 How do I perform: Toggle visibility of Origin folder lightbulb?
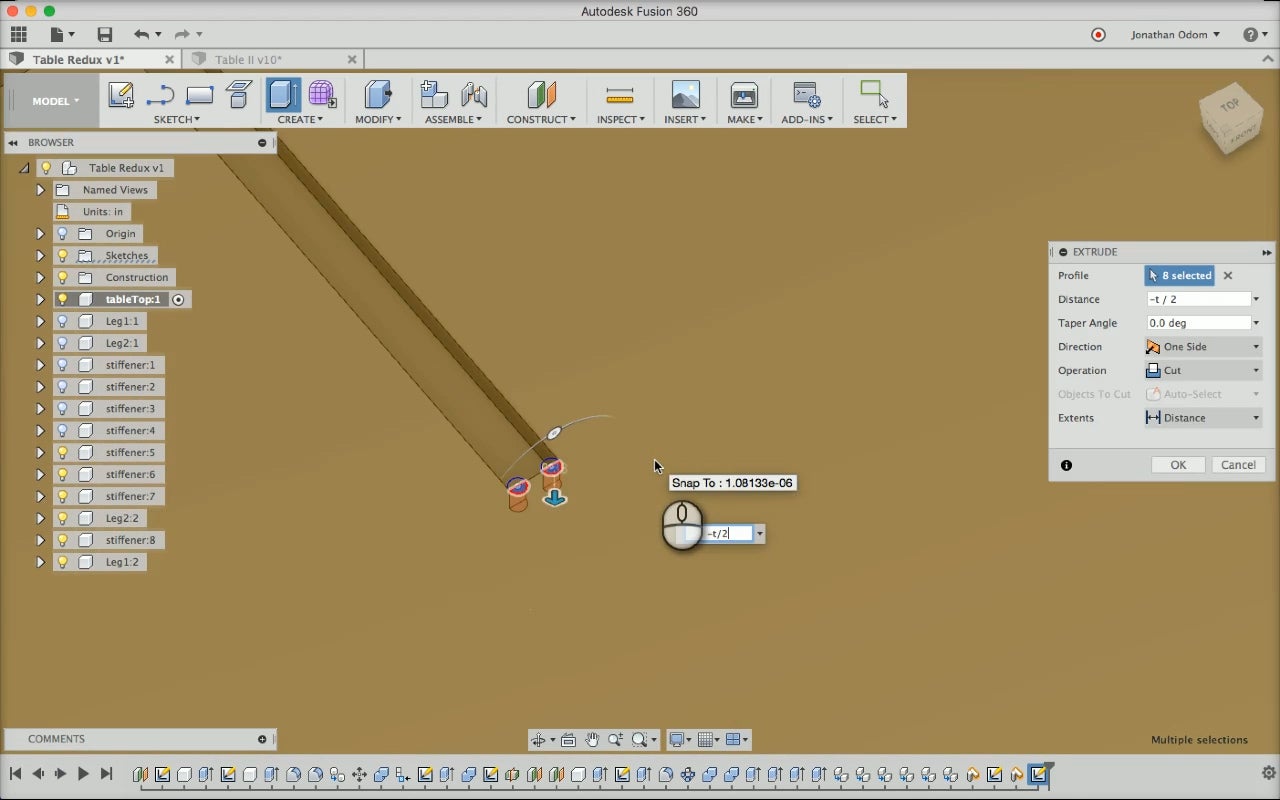pyautogui.click(x=62, y=233)
